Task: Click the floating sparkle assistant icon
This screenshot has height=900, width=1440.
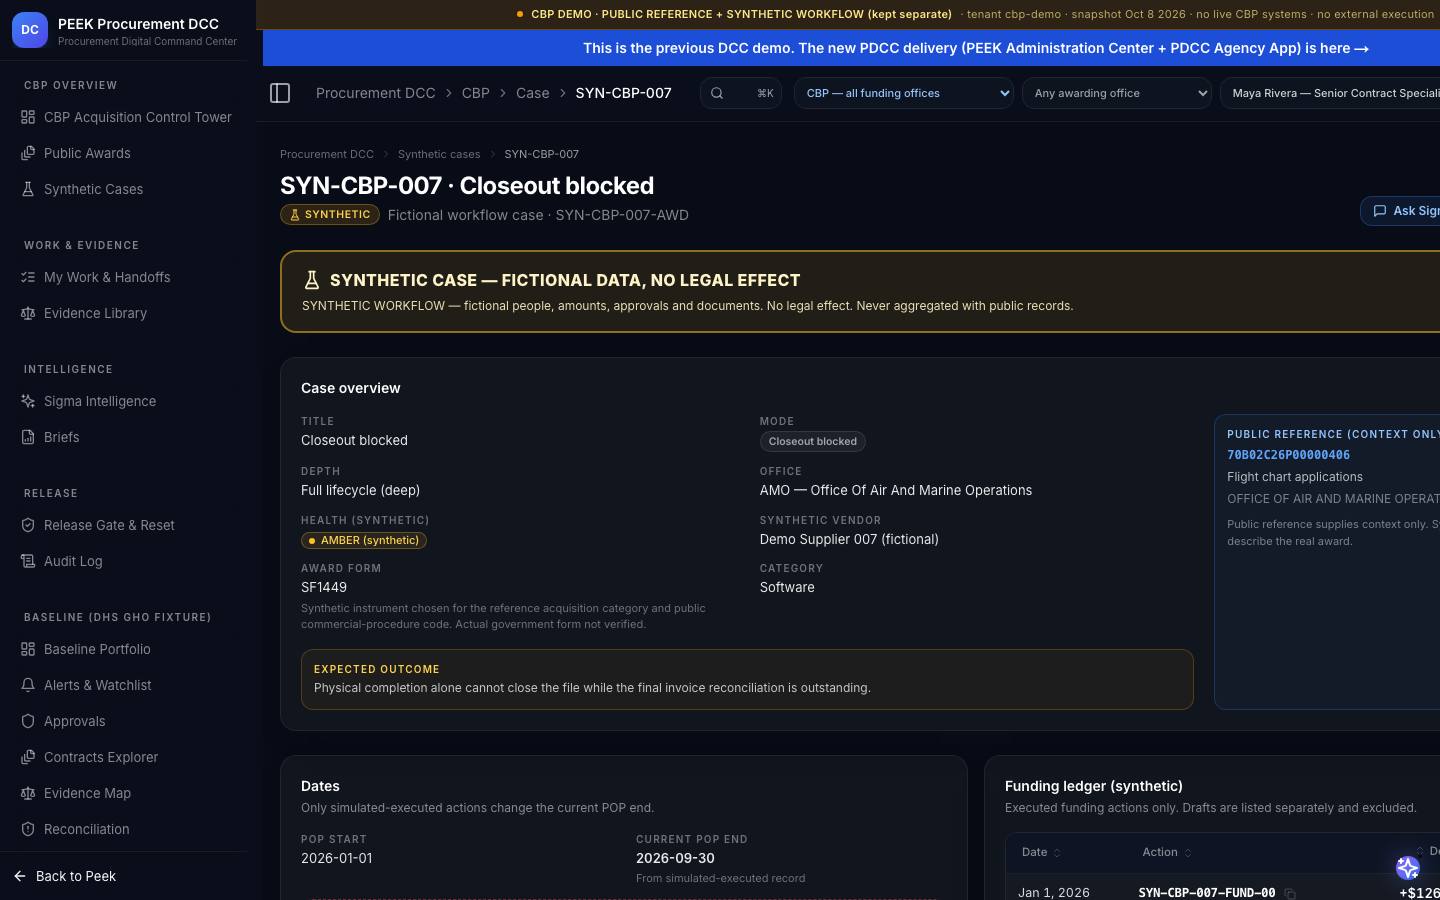Action: tap(1408, 868)
